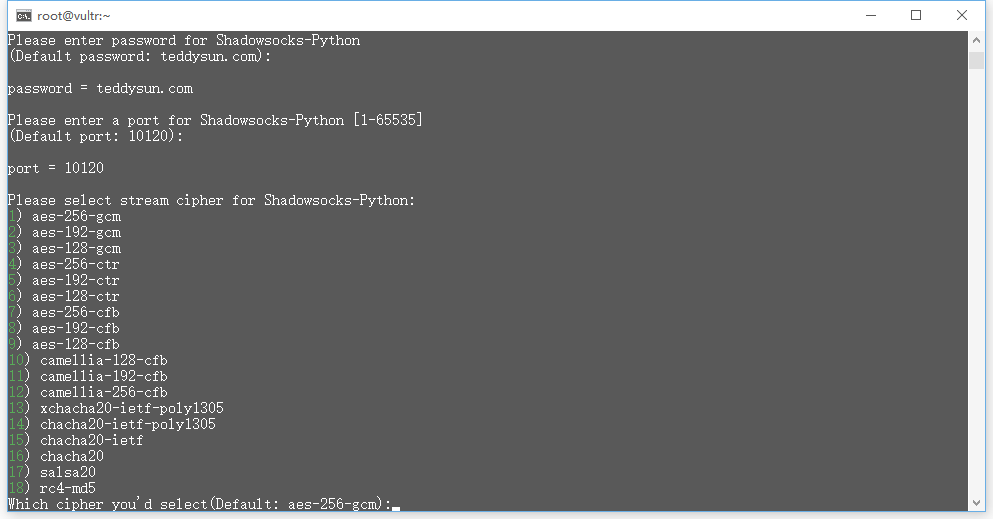Click the xchacha20-ietf-poly1305 option text
Image resolution: width=993 pixels, height=519 pixels.
[x=131, y=408]
